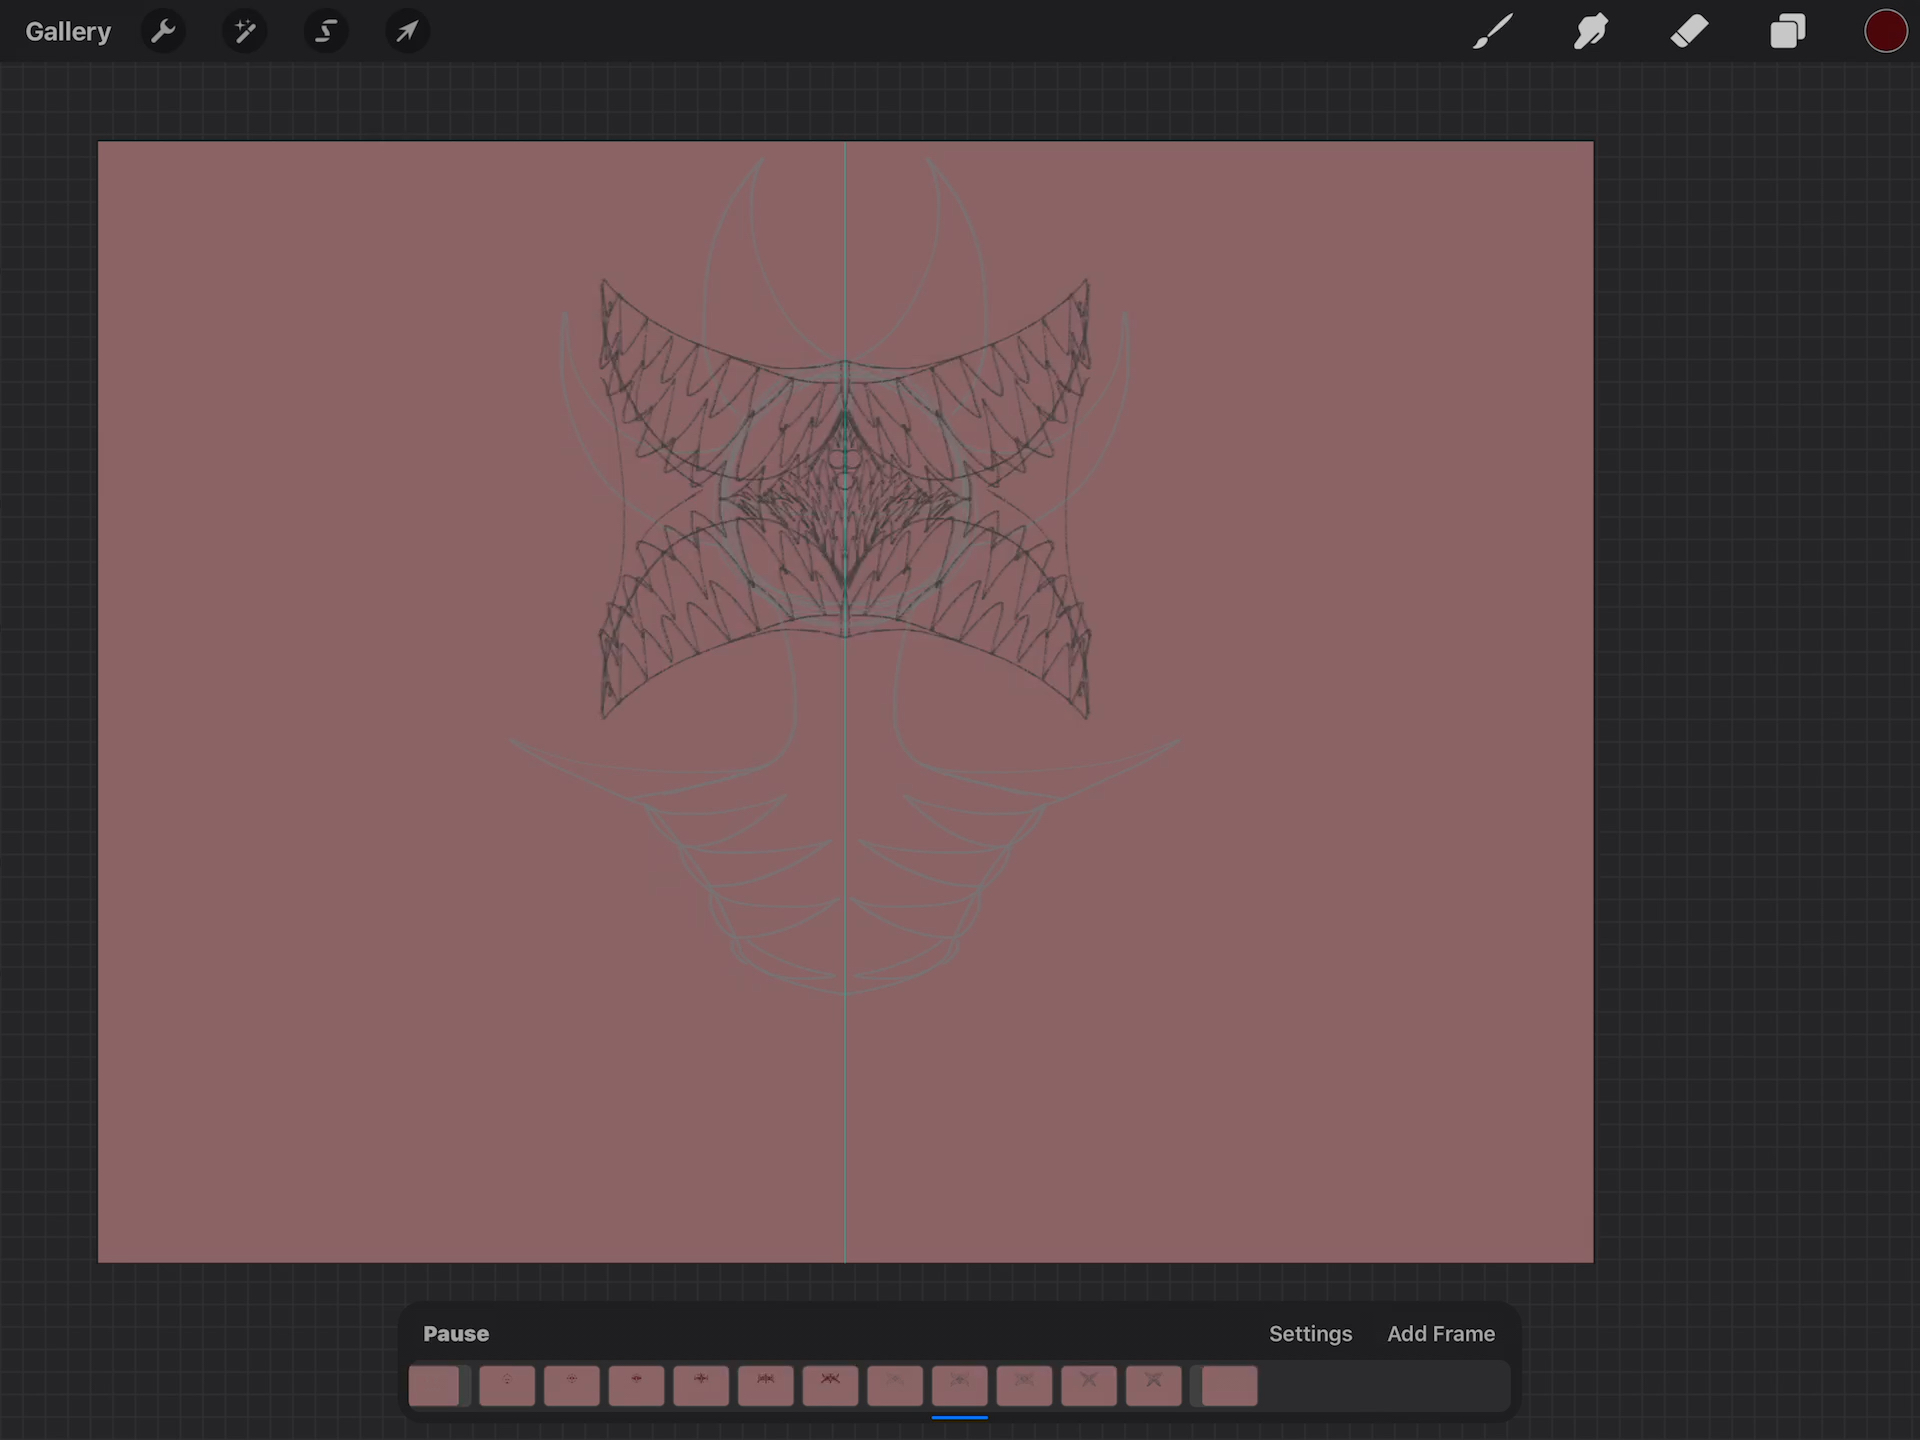Select the last blank frame thumbnail
This screenshot has height=1440, width=1920.
coord(1229,1386)
